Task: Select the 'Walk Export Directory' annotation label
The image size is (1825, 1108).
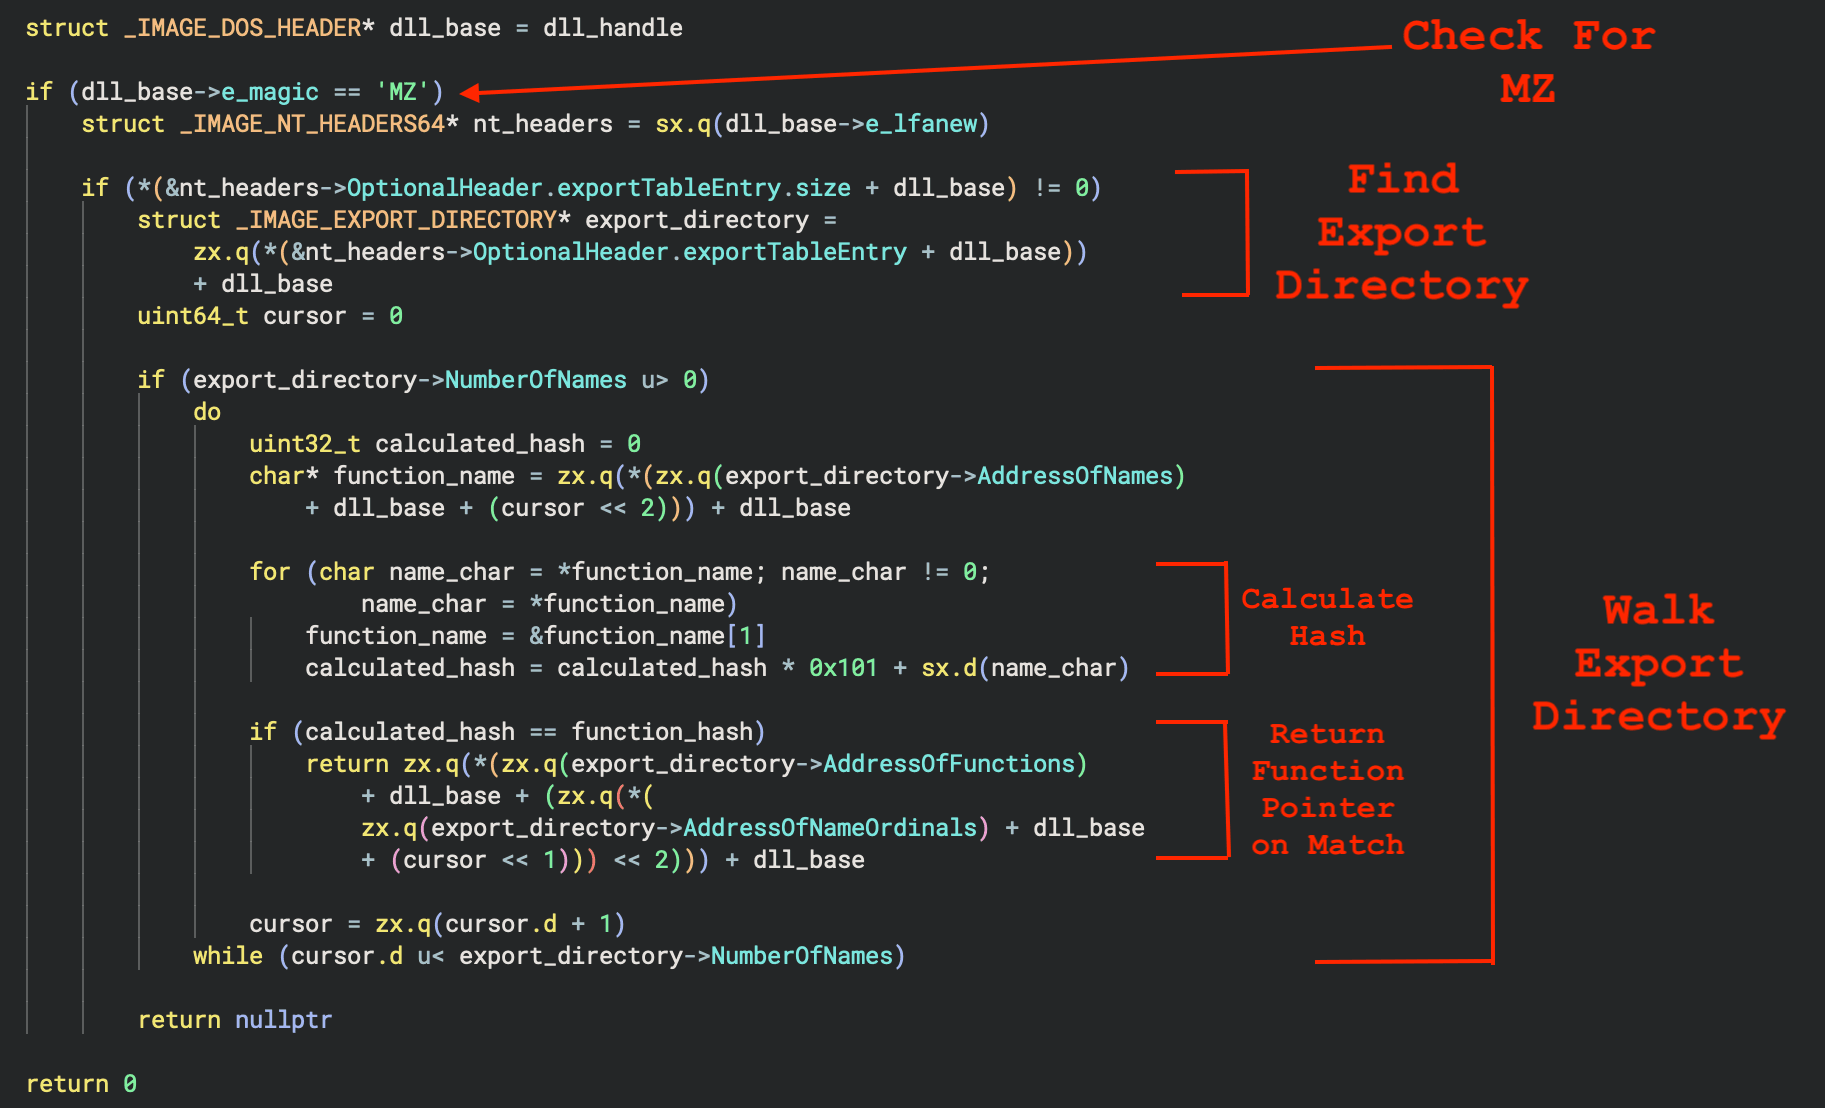Action: click(x=1658, y=663)
